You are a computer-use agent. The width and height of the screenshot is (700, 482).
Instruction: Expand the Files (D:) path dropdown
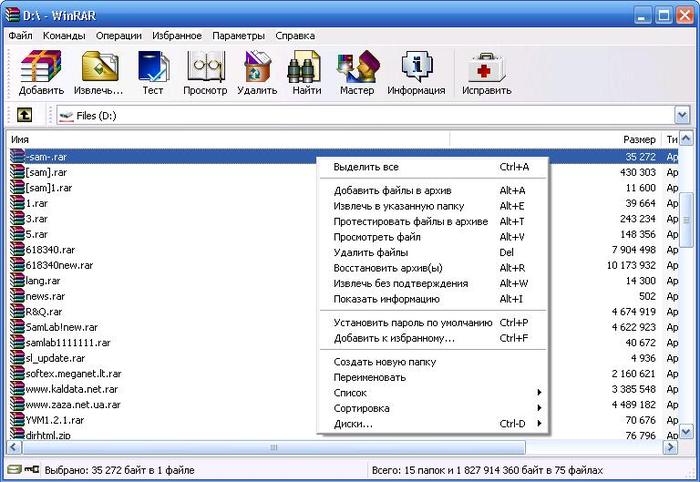pyautogui.click(x=682, y=116)
